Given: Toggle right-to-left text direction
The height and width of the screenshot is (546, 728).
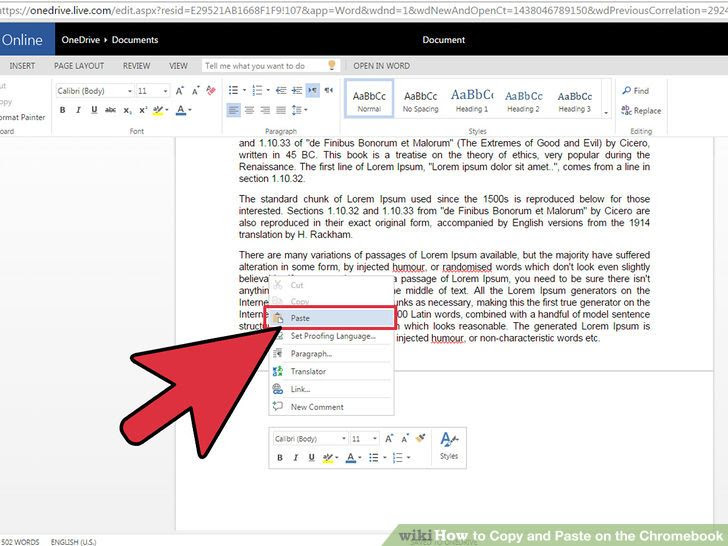Looking at the screenshot, I should tap(329, 90).
